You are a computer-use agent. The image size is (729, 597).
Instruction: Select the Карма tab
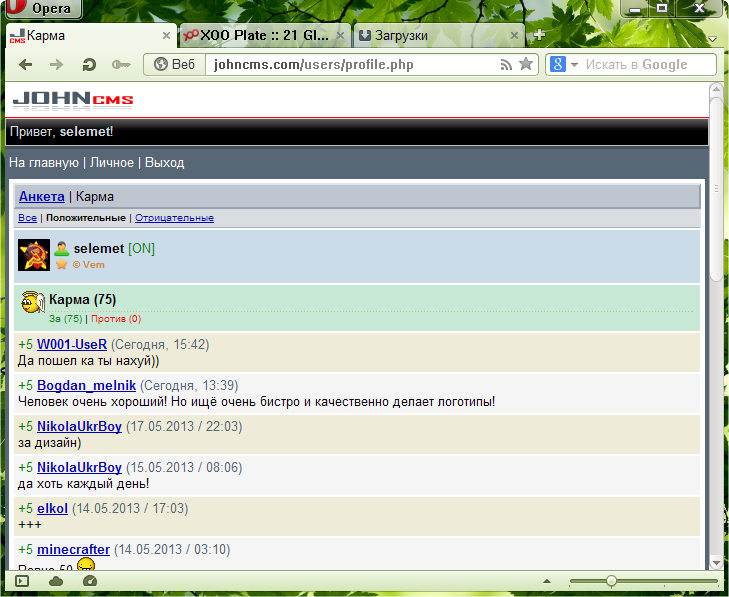(91, 35)
